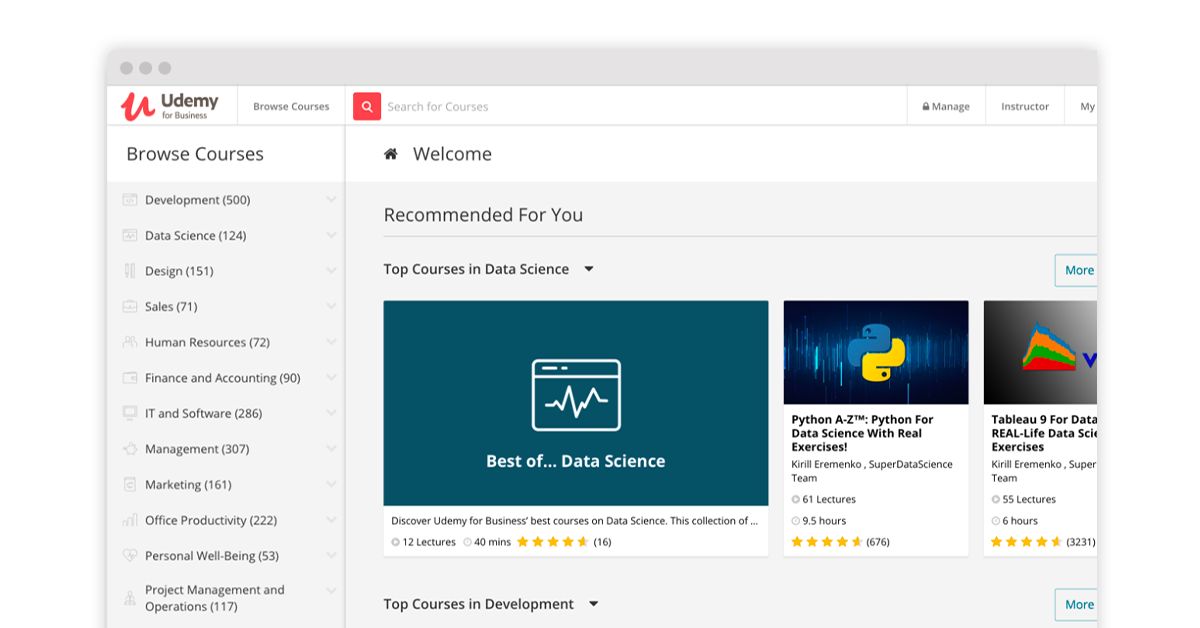This screenshot has width=1200, height=628.
Task: Click the lock icon next to Manage
Action: pyautogui.click(x=926, y=106)
